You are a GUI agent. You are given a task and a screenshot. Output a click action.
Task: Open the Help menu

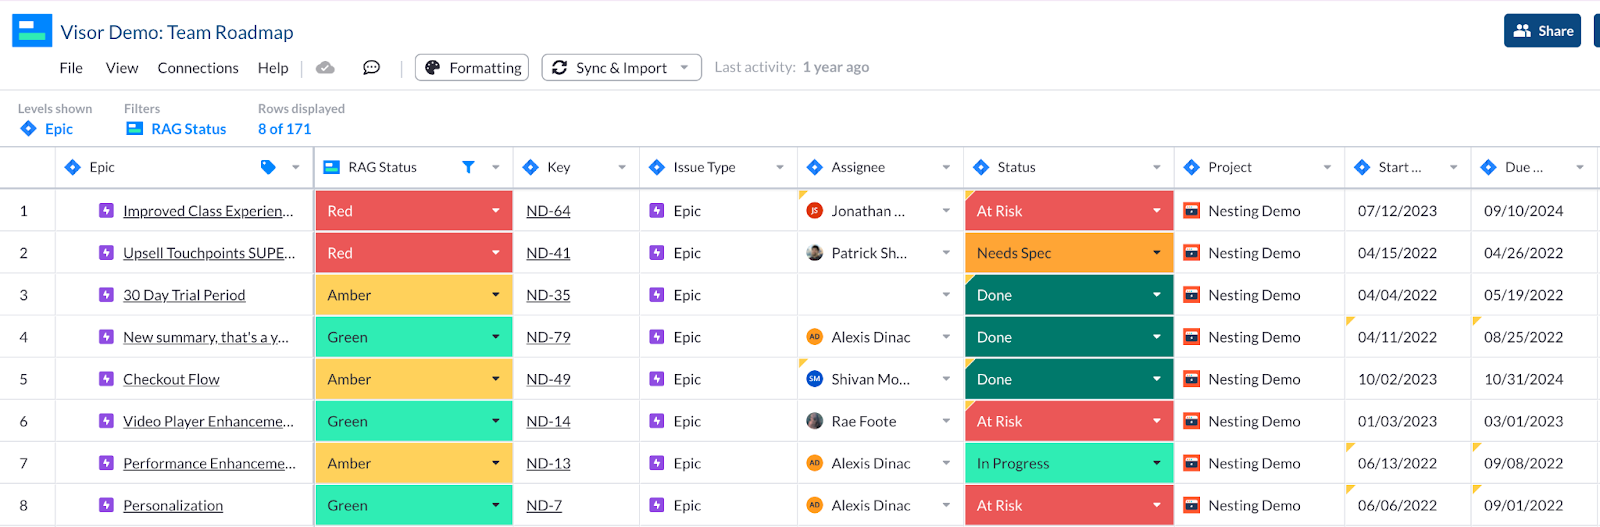(x=273, y=68)
